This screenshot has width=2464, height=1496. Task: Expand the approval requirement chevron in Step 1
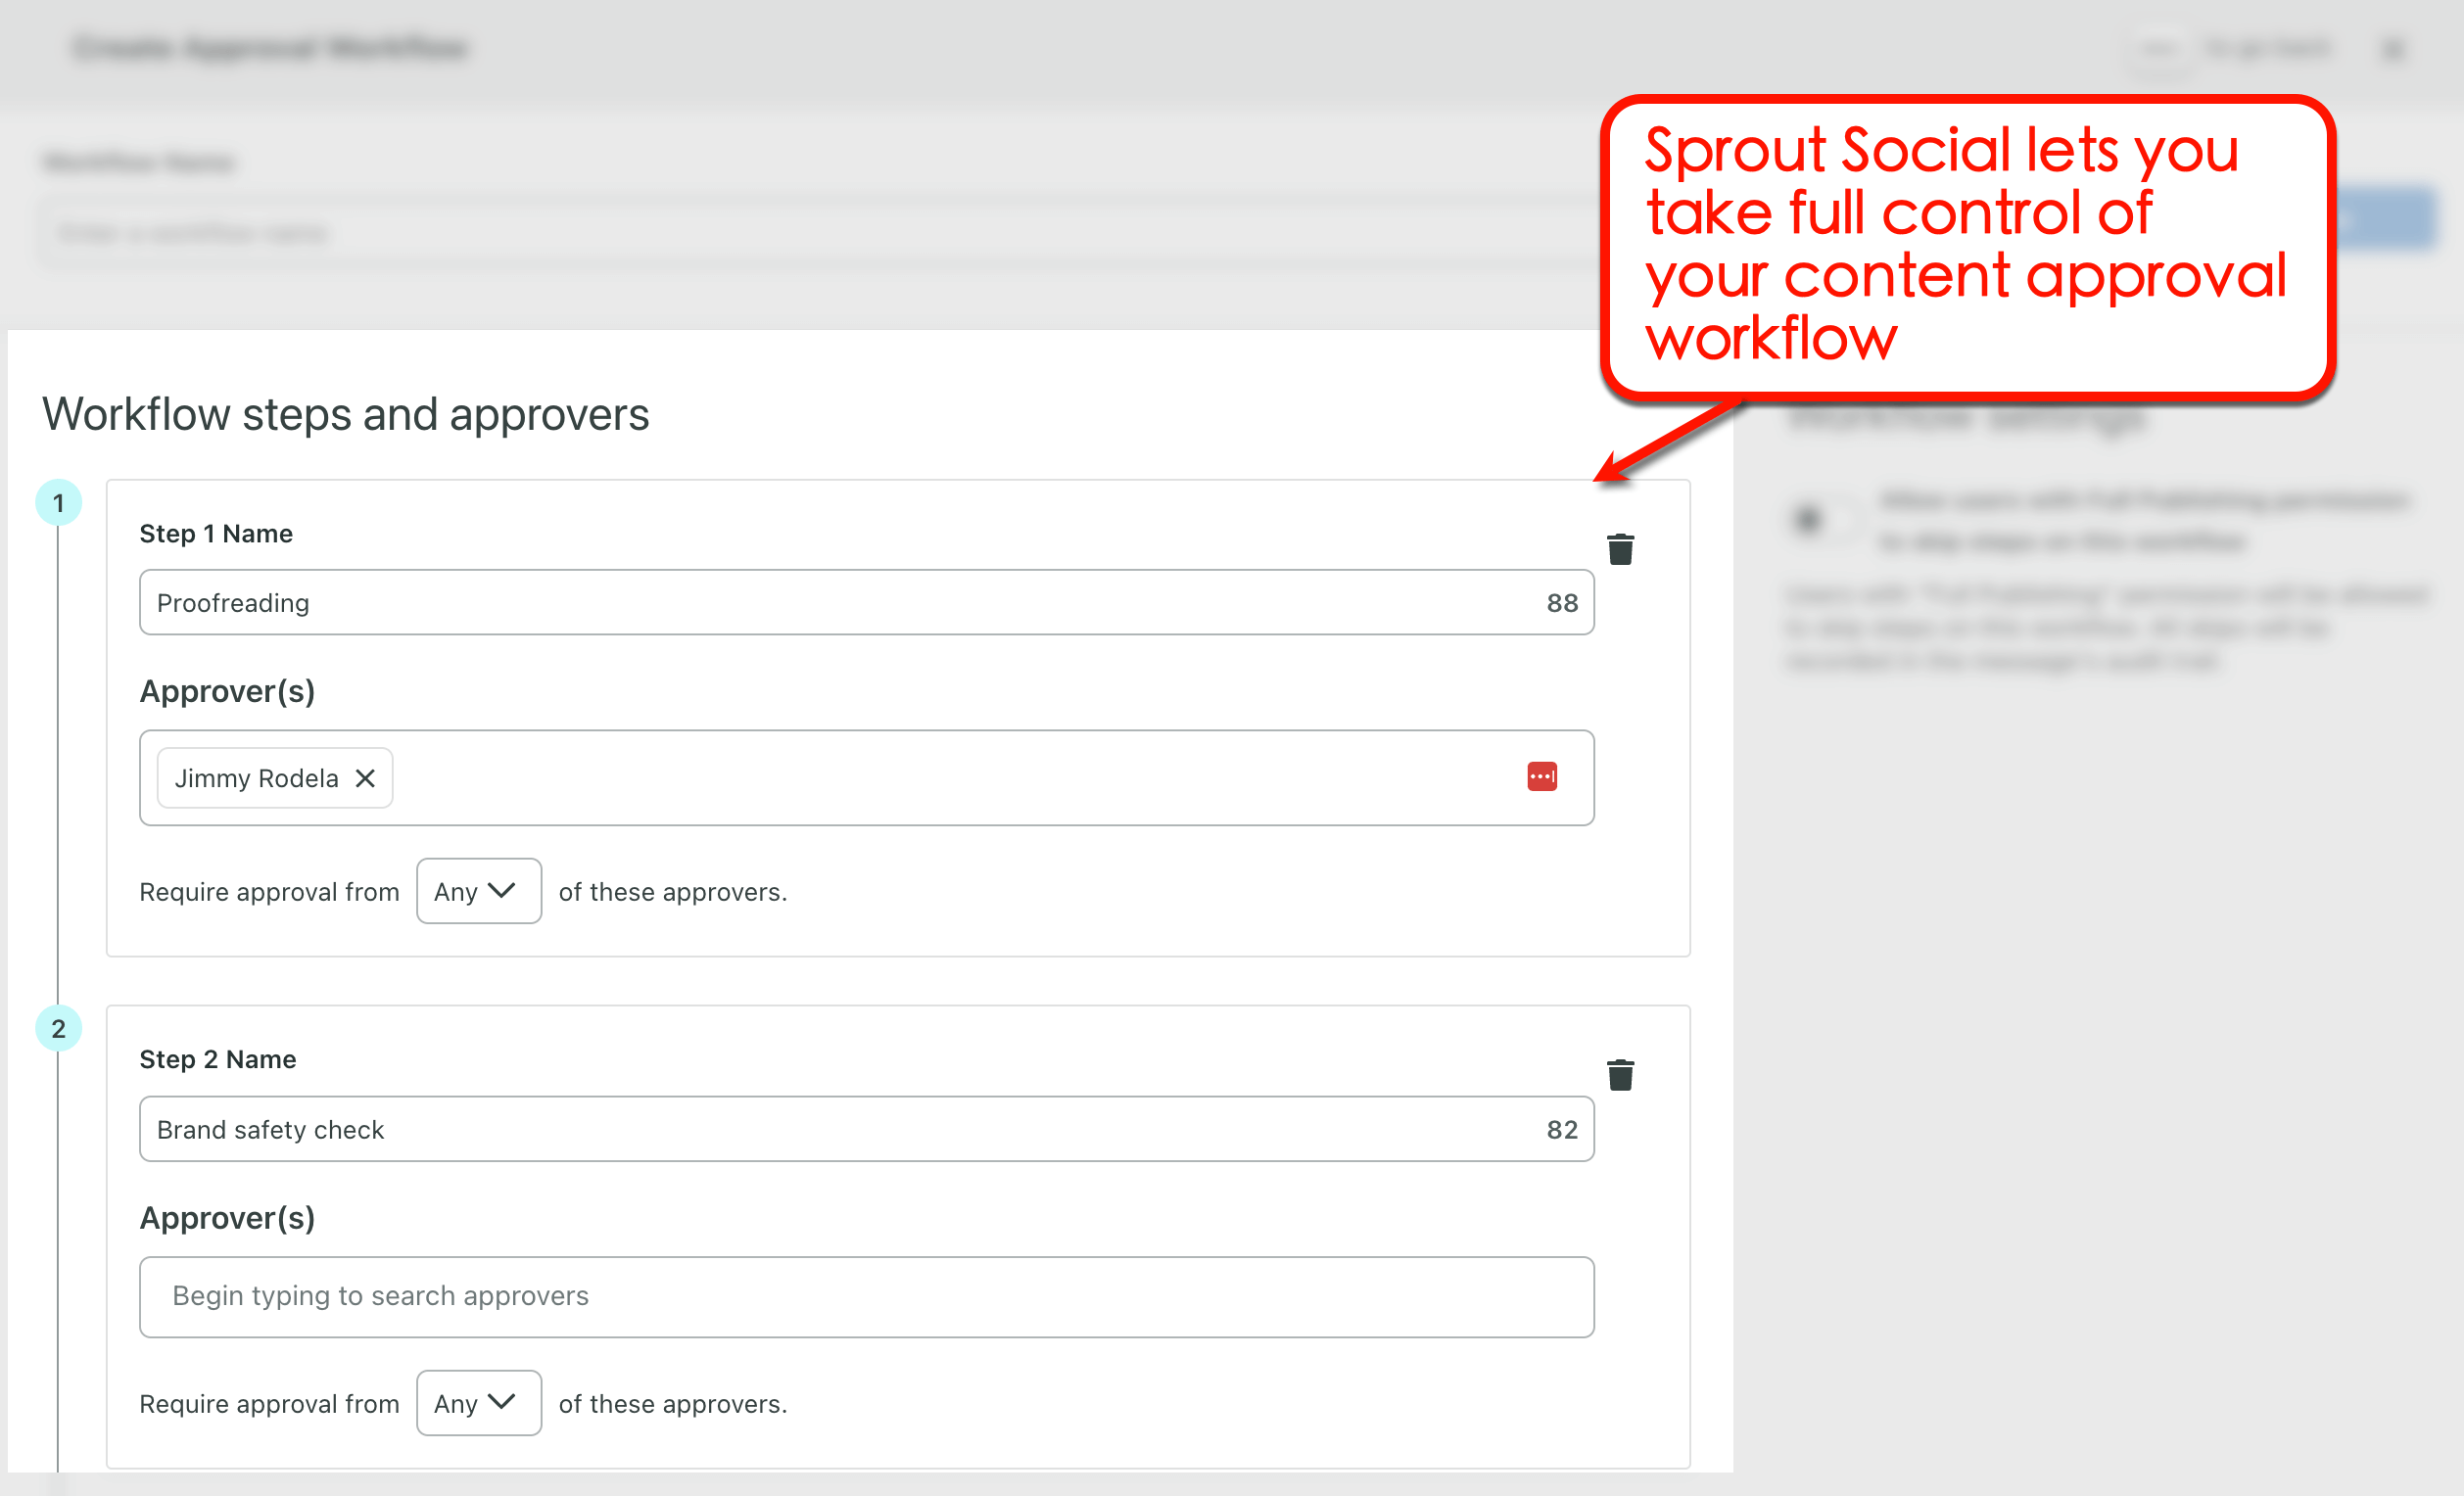[x=500, y=891]
